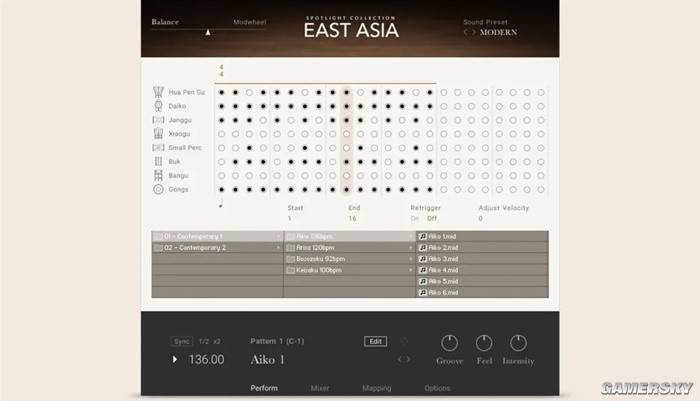Click the MIDI icon of Aiko 4.mid
The width and height of the screenshot is (700, 401).
[423, 270]
